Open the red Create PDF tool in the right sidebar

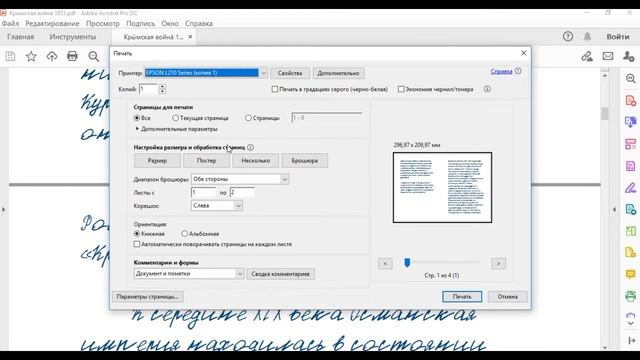pos(631,100)
